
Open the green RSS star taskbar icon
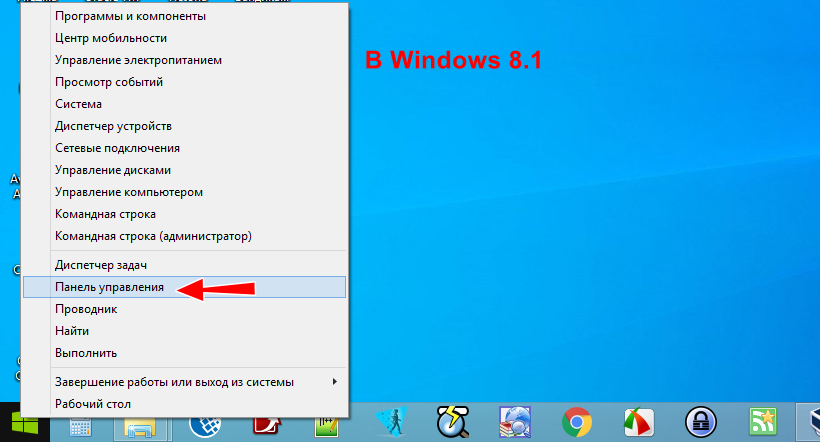[x=763, y=422]
